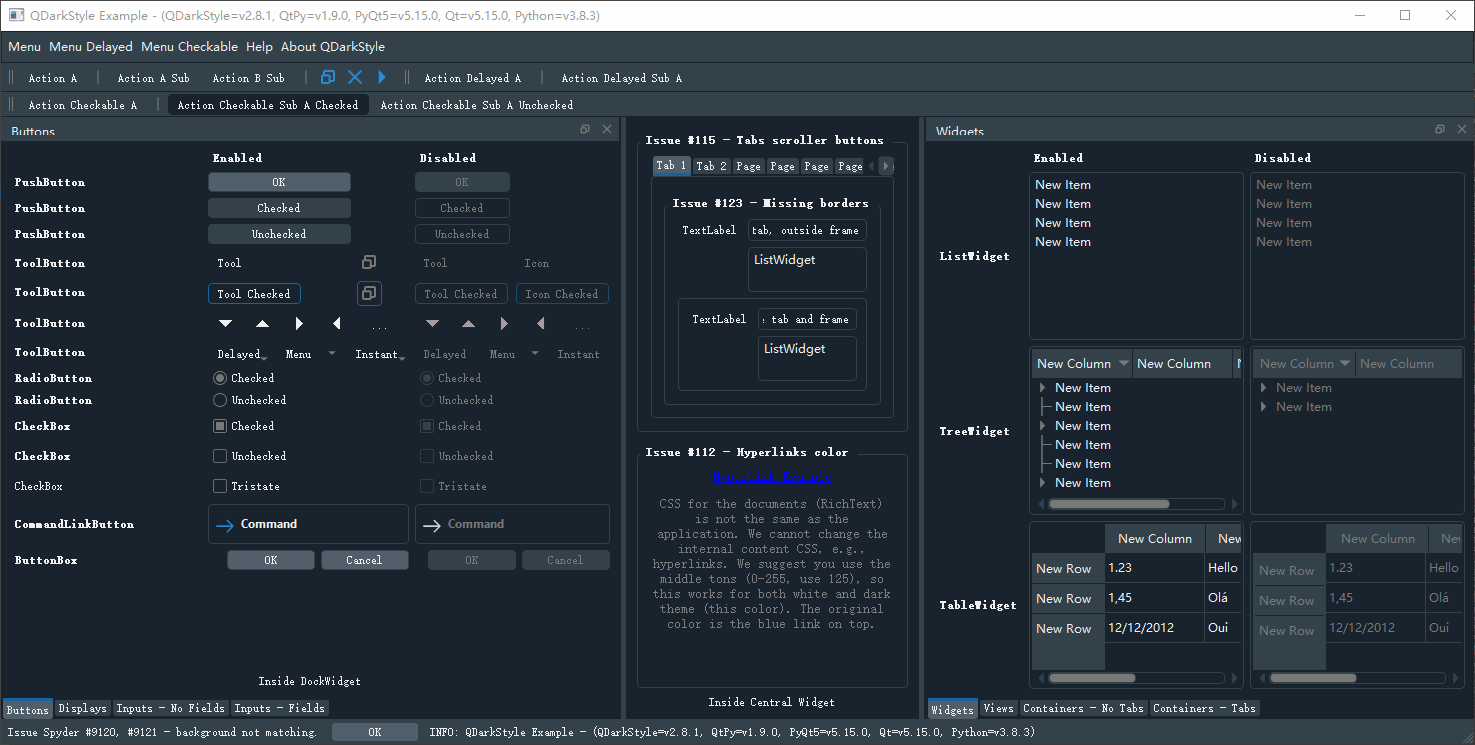Close the Widgets dock panel
Image resolution: width=1475 pixels, height=745 pixels.
1462,130
